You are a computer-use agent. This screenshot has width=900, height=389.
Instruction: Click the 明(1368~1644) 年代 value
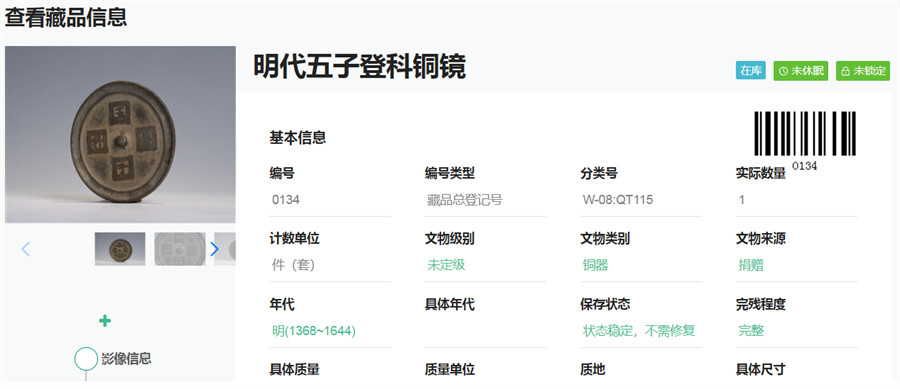tap(314, 331)
